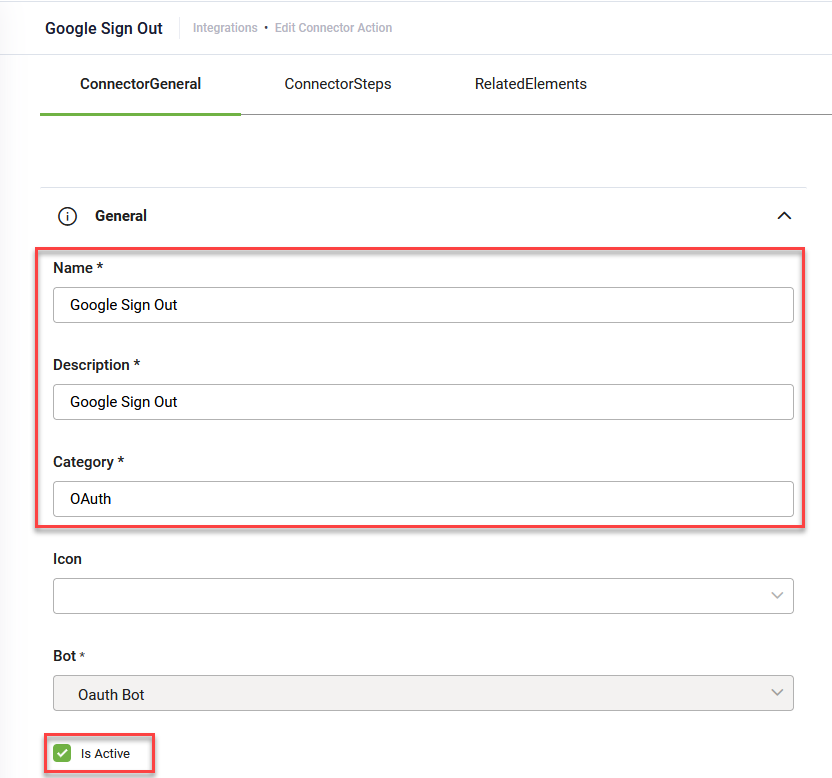Screen dimensions: 832x778
Task: Click the General section heading
Action: tap(121, 216)
